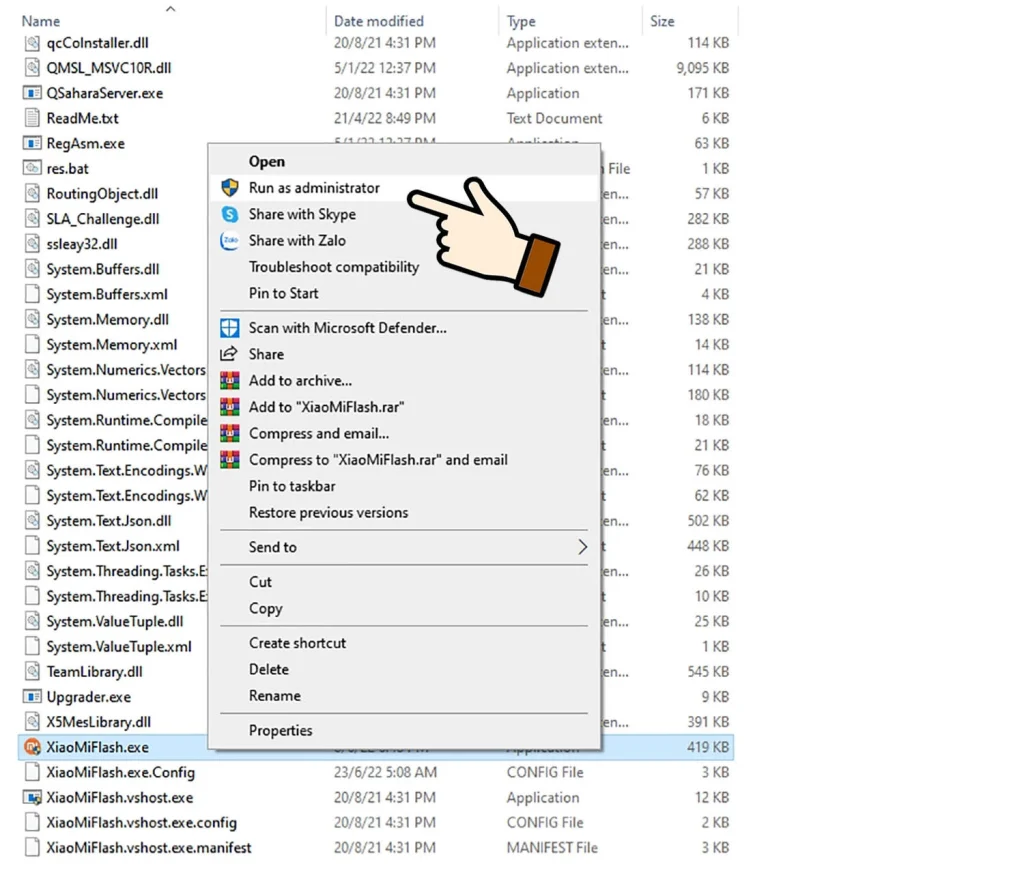
Task: Click the Share arrow icon
Action: click(x=230, y=354)
